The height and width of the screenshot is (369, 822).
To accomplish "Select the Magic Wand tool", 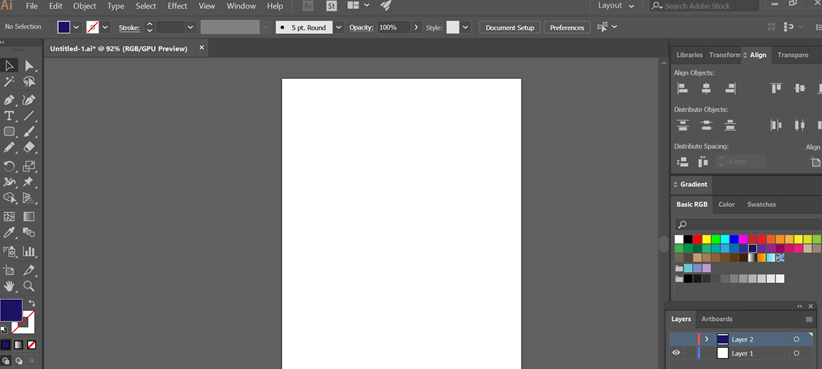I will [9, 82].
